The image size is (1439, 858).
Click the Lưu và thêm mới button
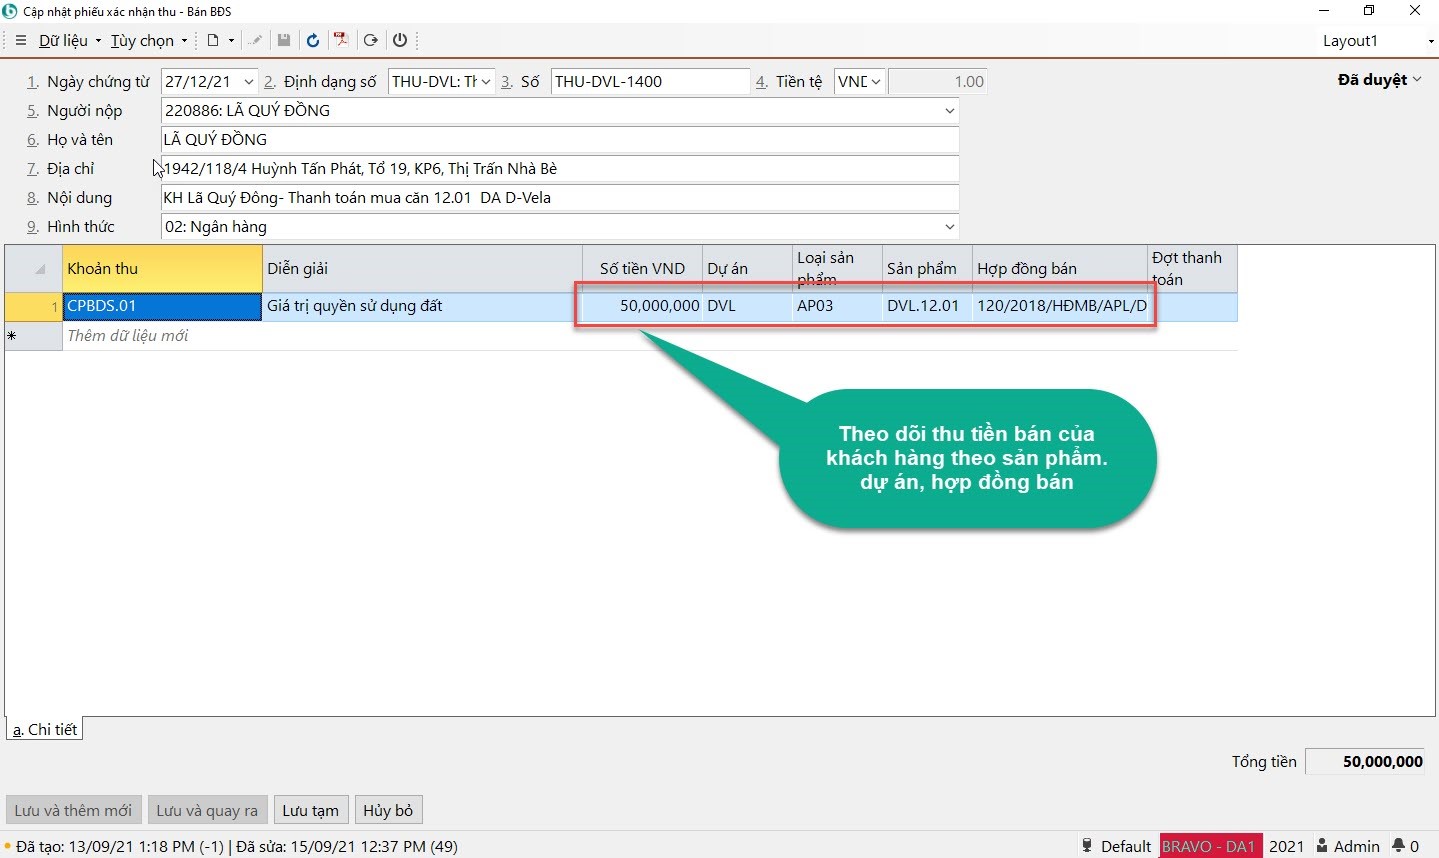click(x=73, y=811)
